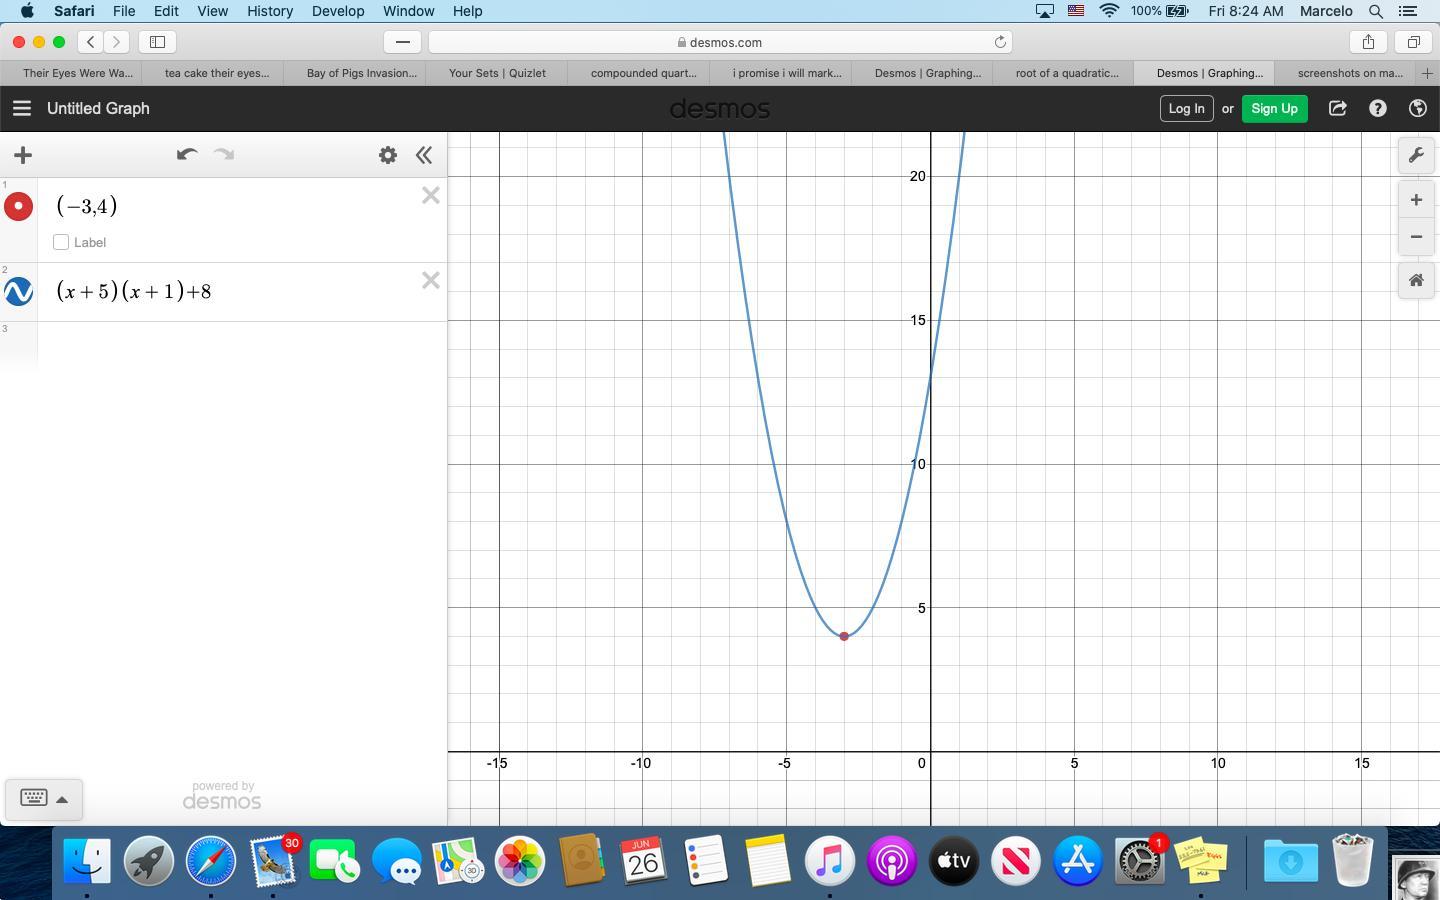Edit the (-3,4) point expression
The height and width of the screenshot is (900, 1440).
tap(87, 206)
